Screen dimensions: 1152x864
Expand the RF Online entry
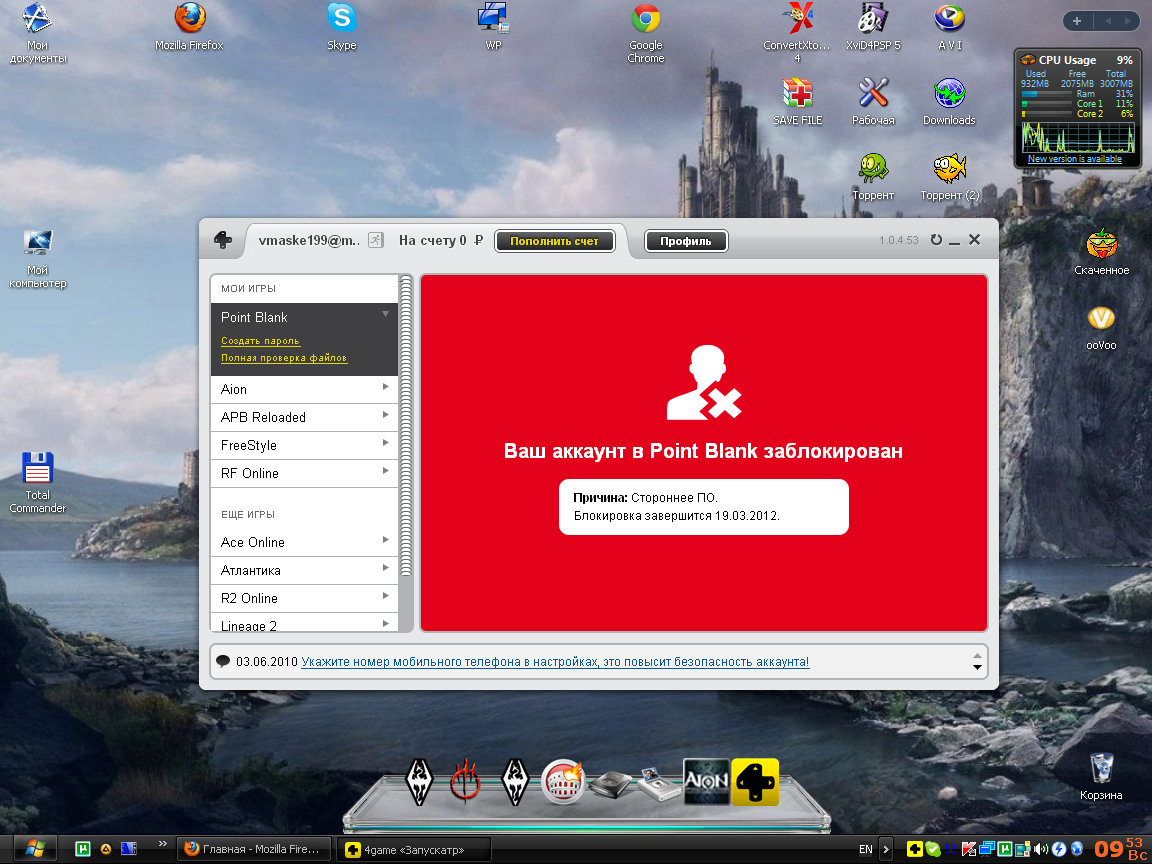[385, 471]
